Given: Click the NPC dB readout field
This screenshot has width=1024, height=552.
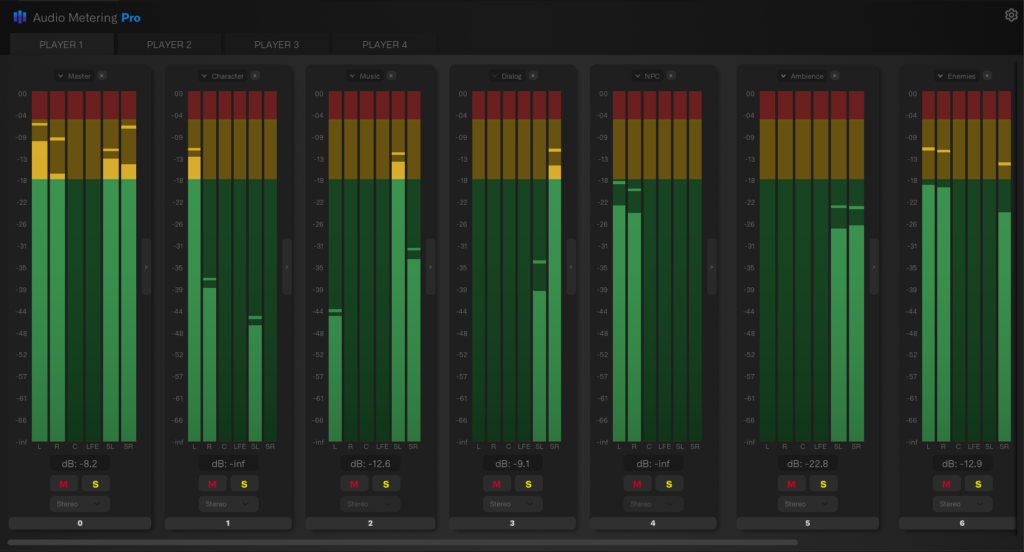Looking at the screenshot, I should click(654, 464).
